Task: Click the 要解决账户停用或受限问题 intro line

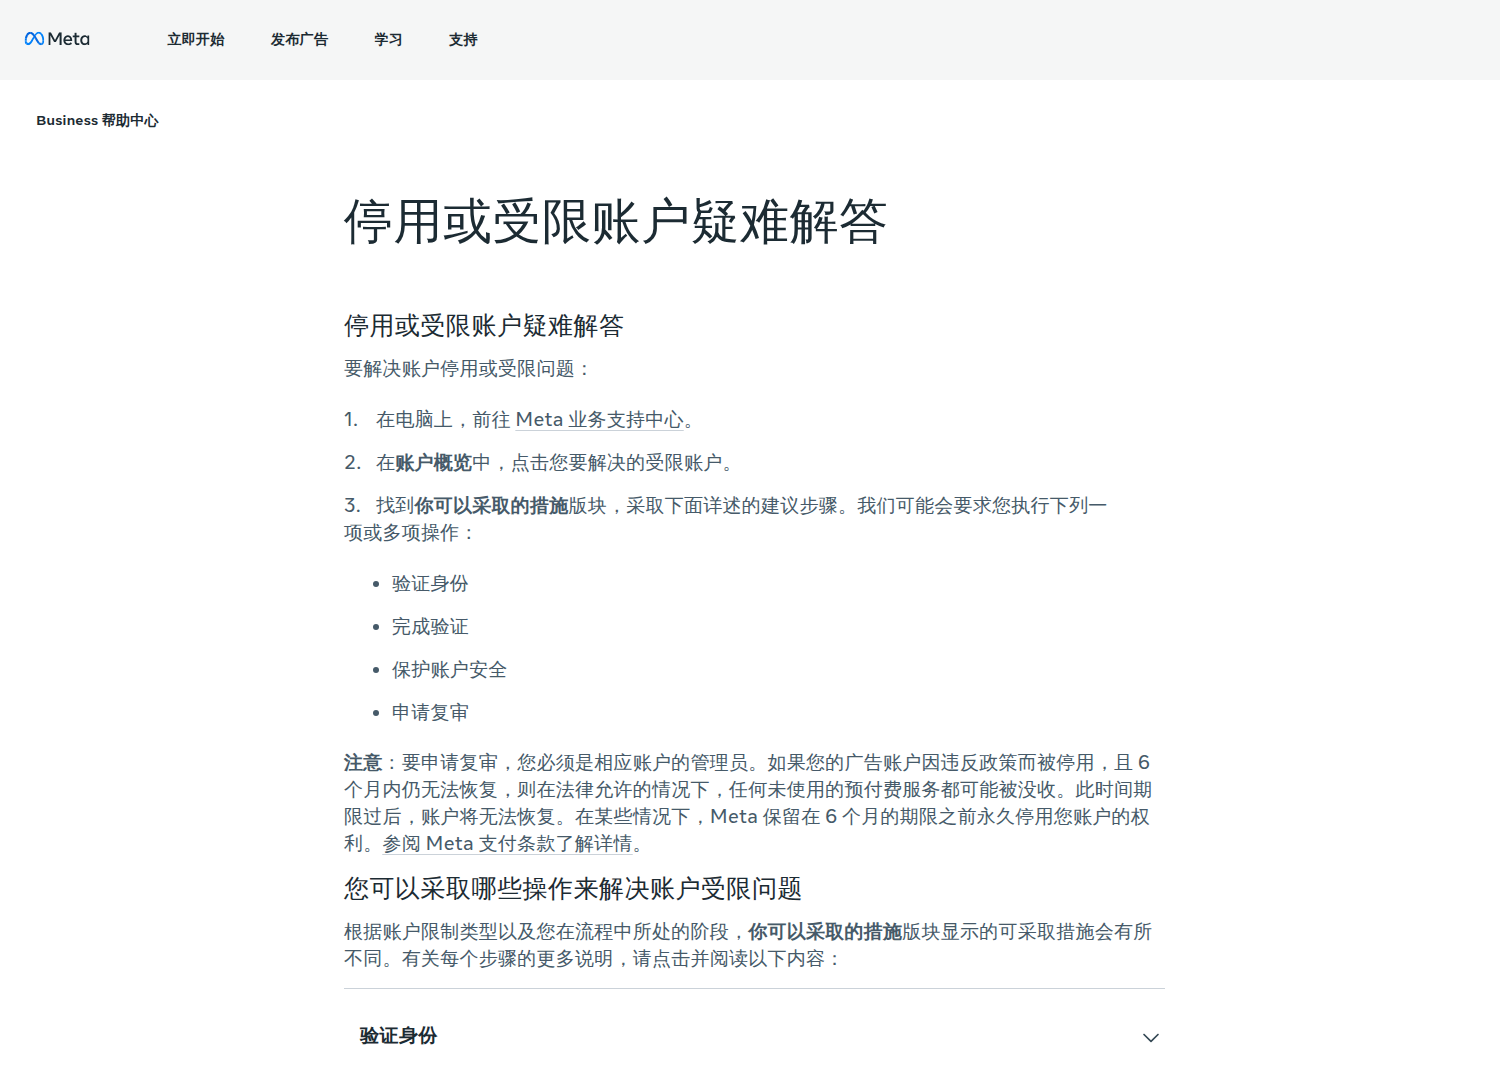Action: click(467, 369)
